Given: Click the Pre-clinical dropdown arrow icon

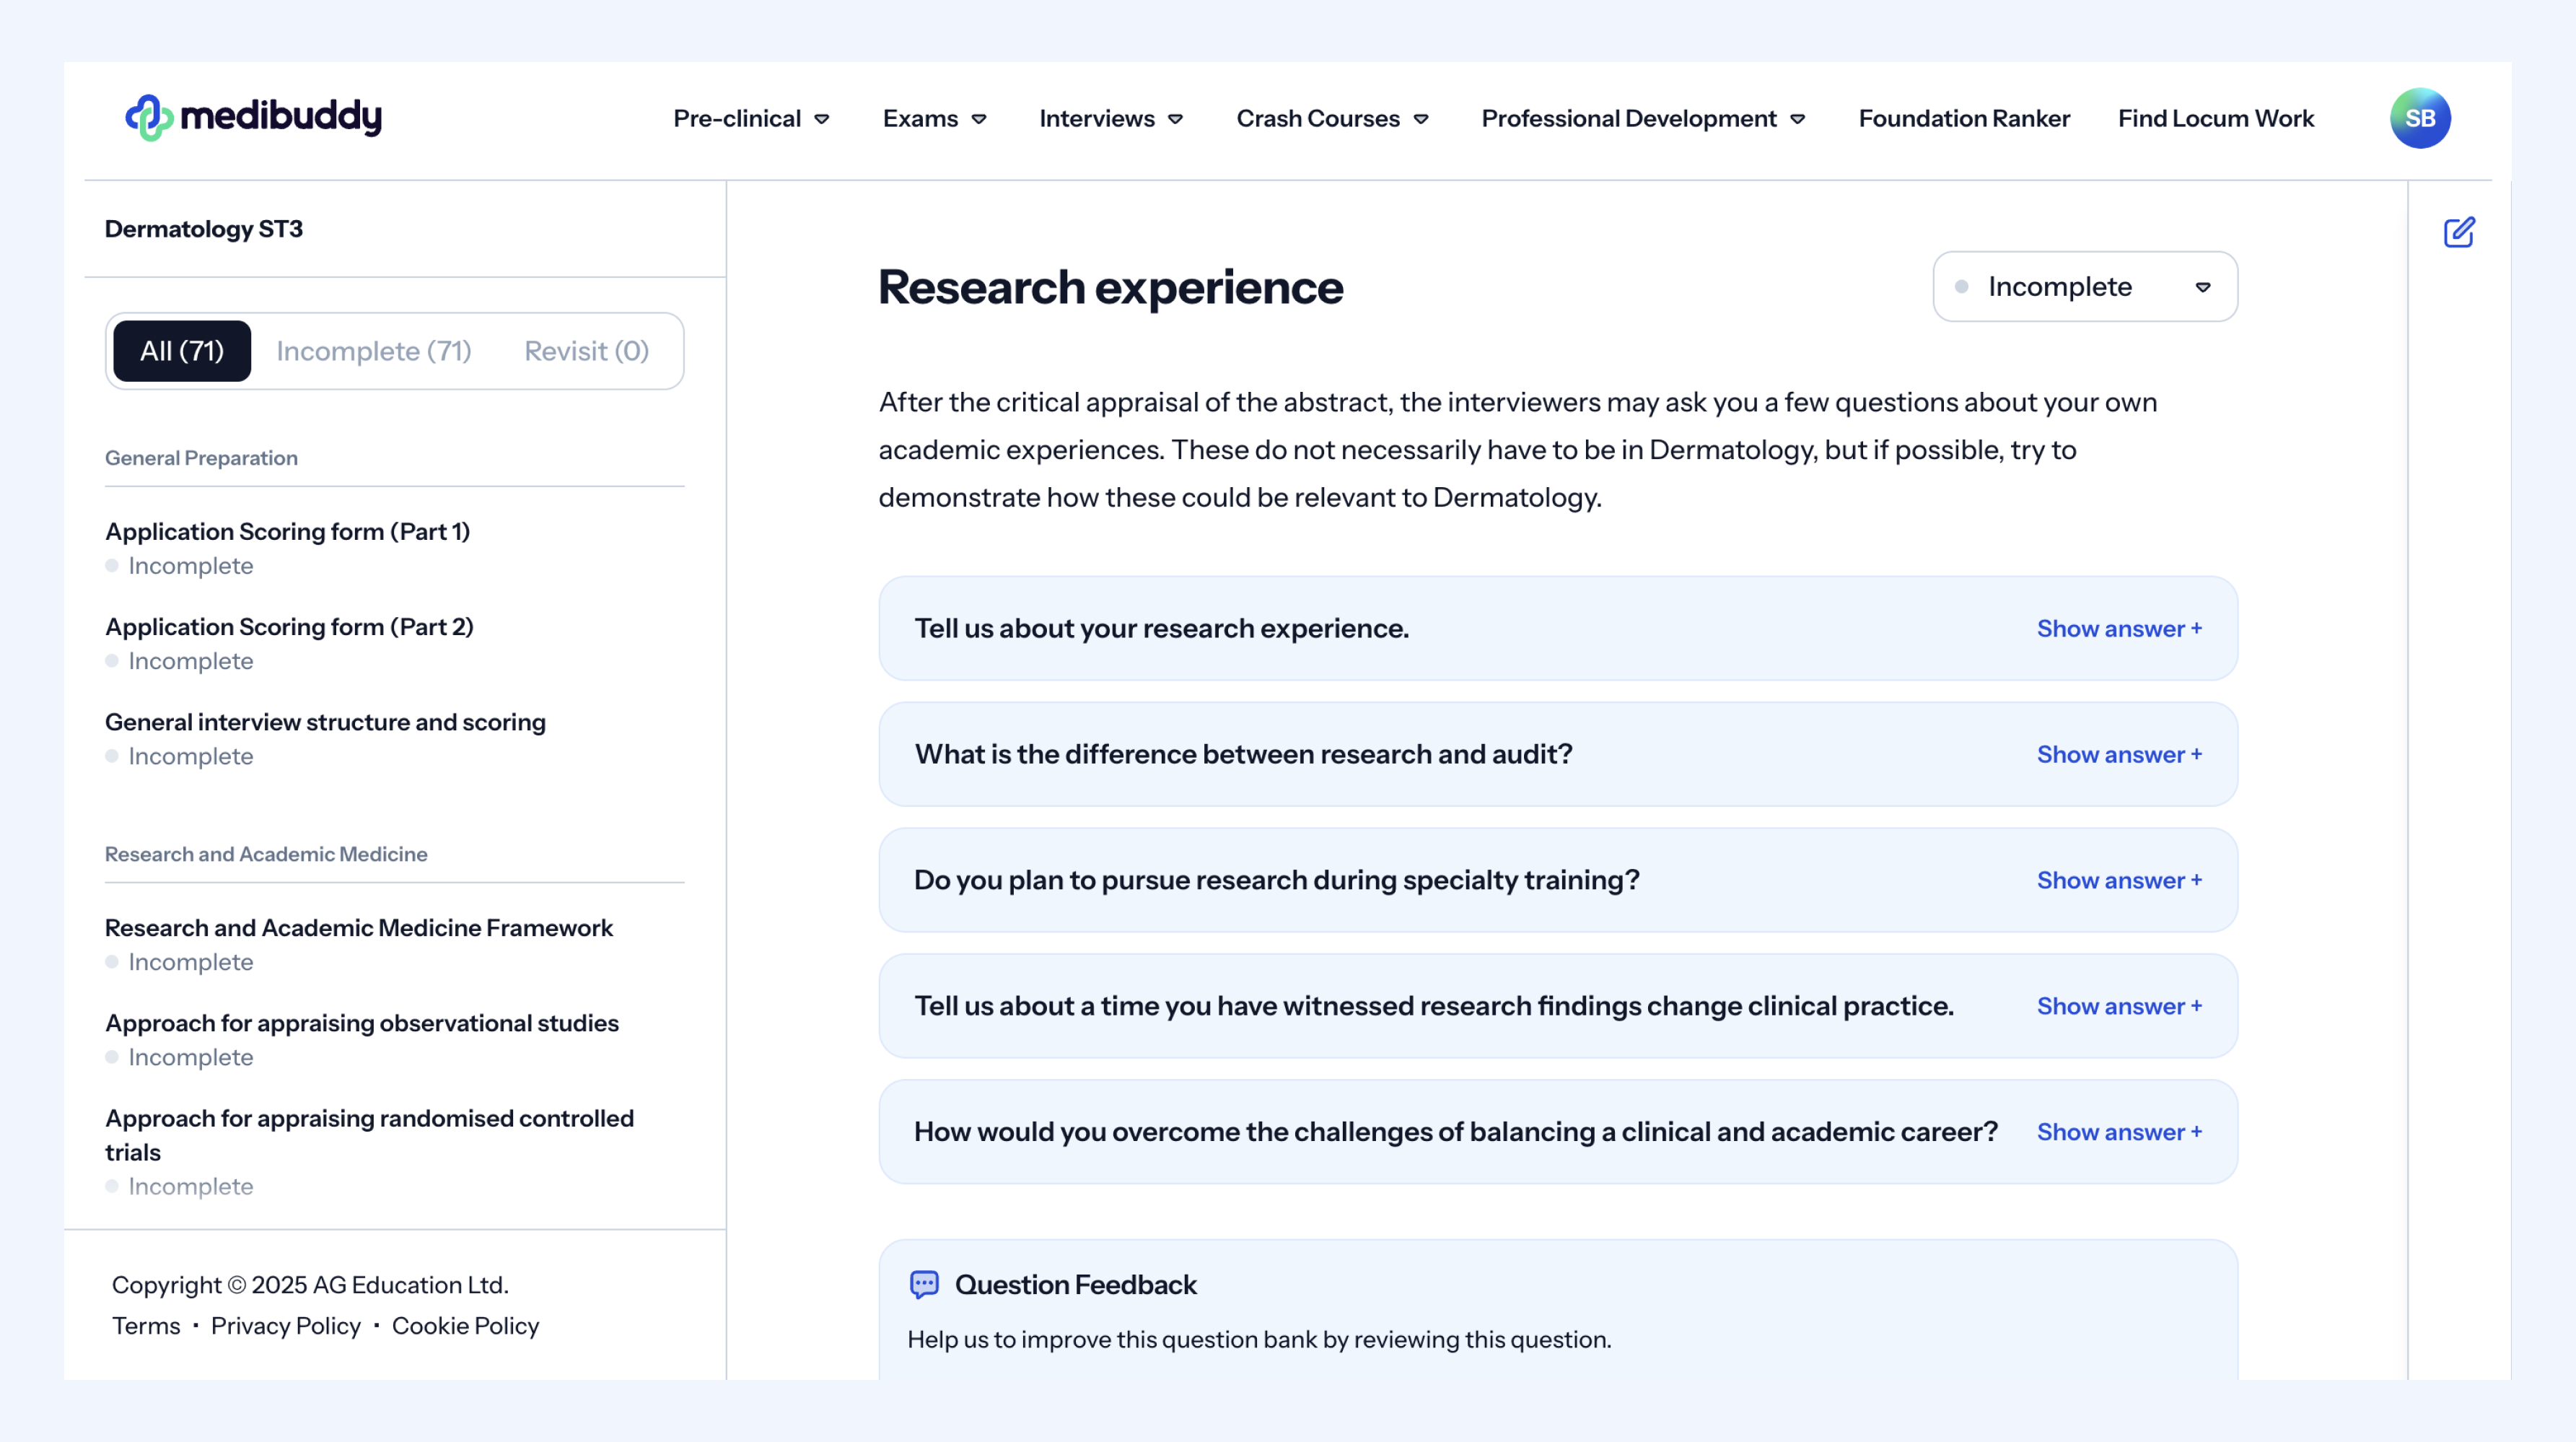Looking at the screenshot, I should point(822,119).
